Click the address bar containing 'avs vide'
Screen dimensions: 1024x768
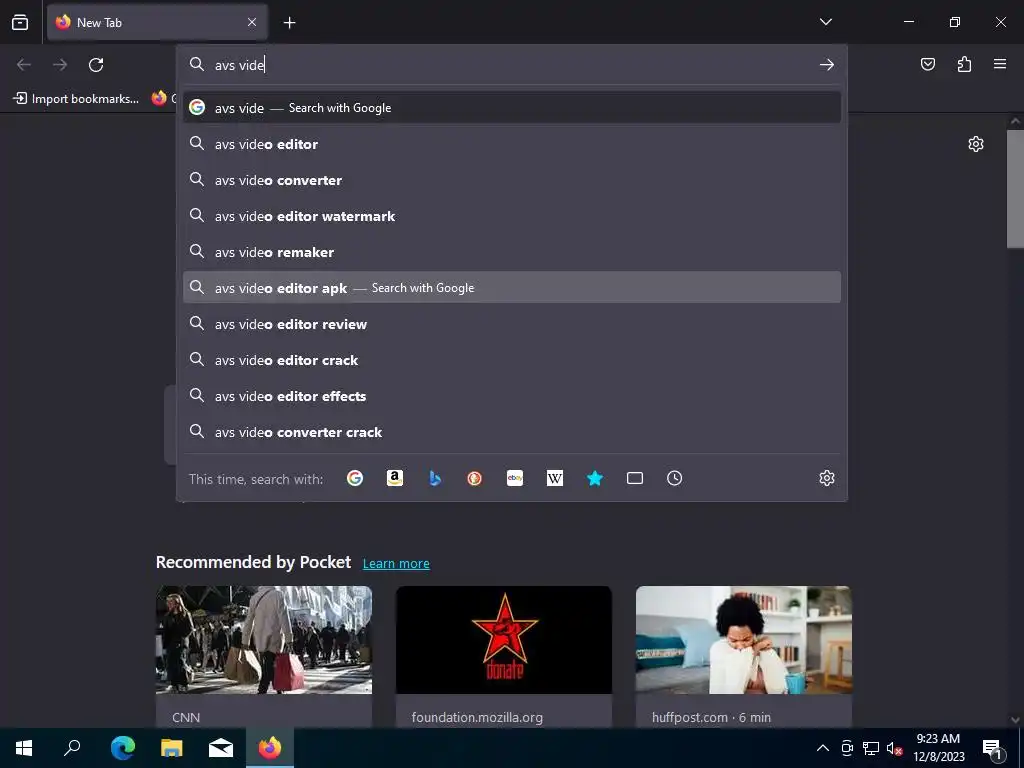(x=512, y=65)
